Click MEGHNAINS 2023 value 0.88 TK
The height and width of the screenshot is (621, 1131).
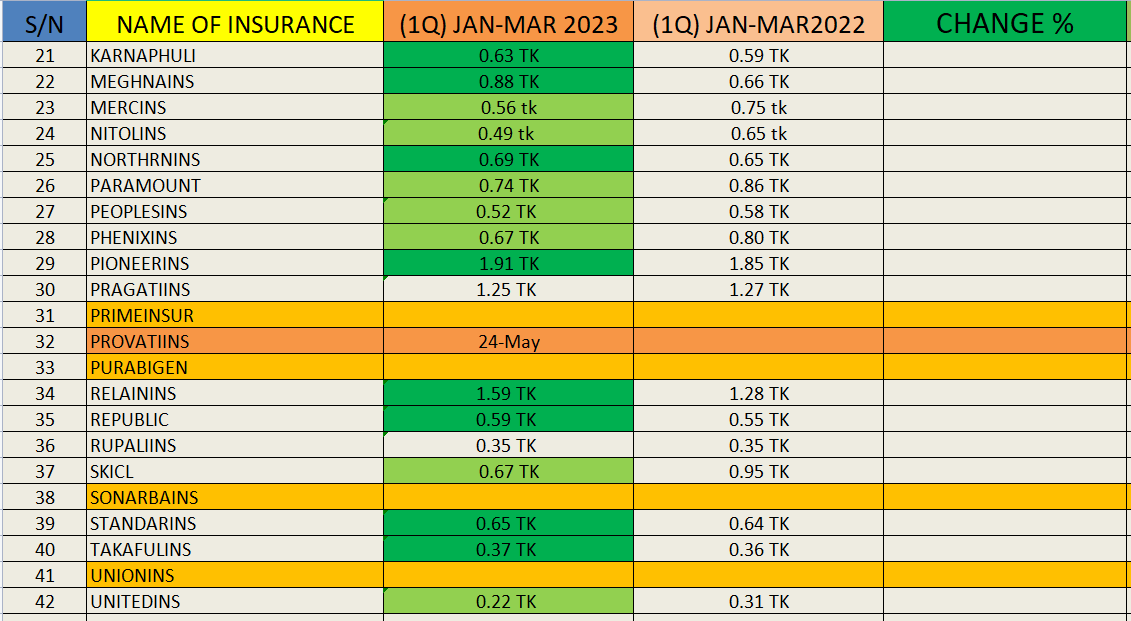coord(508,82)
